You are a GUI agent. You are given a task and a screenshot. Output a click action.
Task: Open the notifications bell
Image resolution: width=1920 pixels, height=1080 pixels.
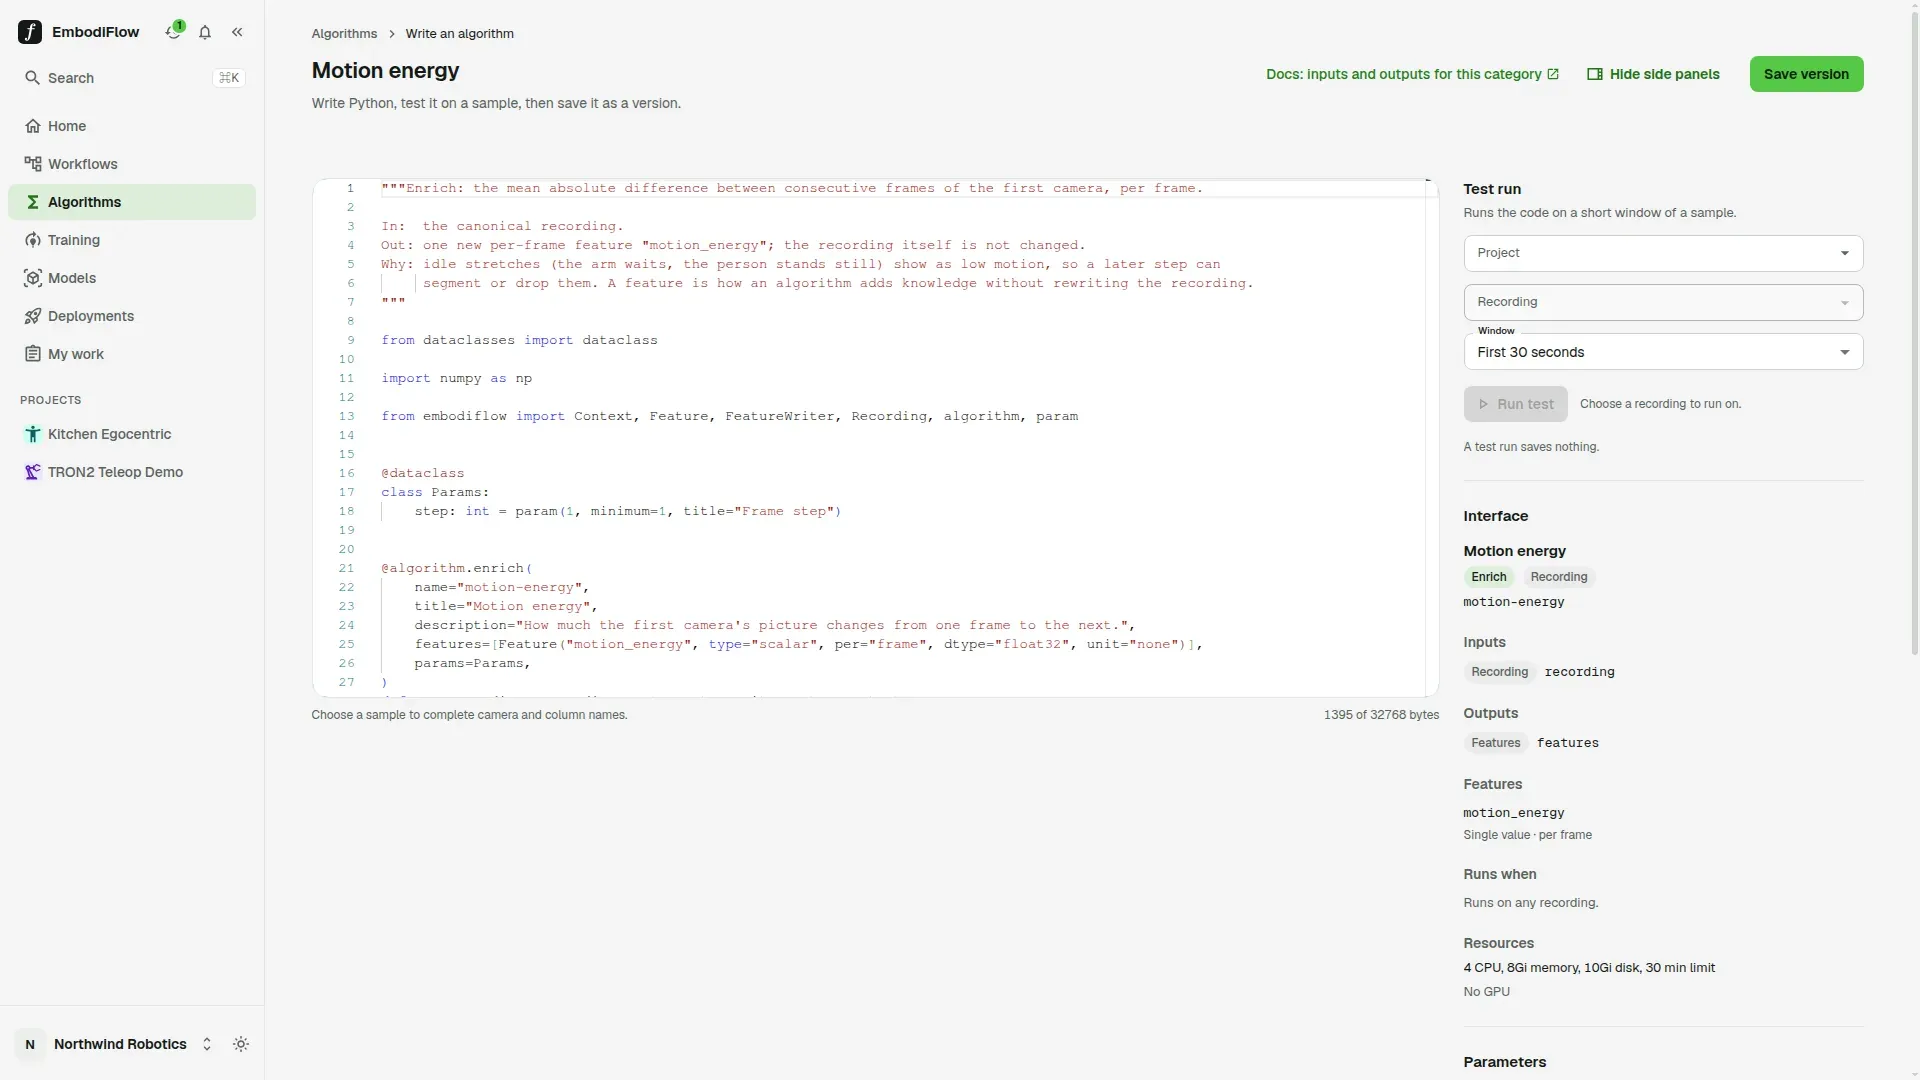click(x=205, y=32)
